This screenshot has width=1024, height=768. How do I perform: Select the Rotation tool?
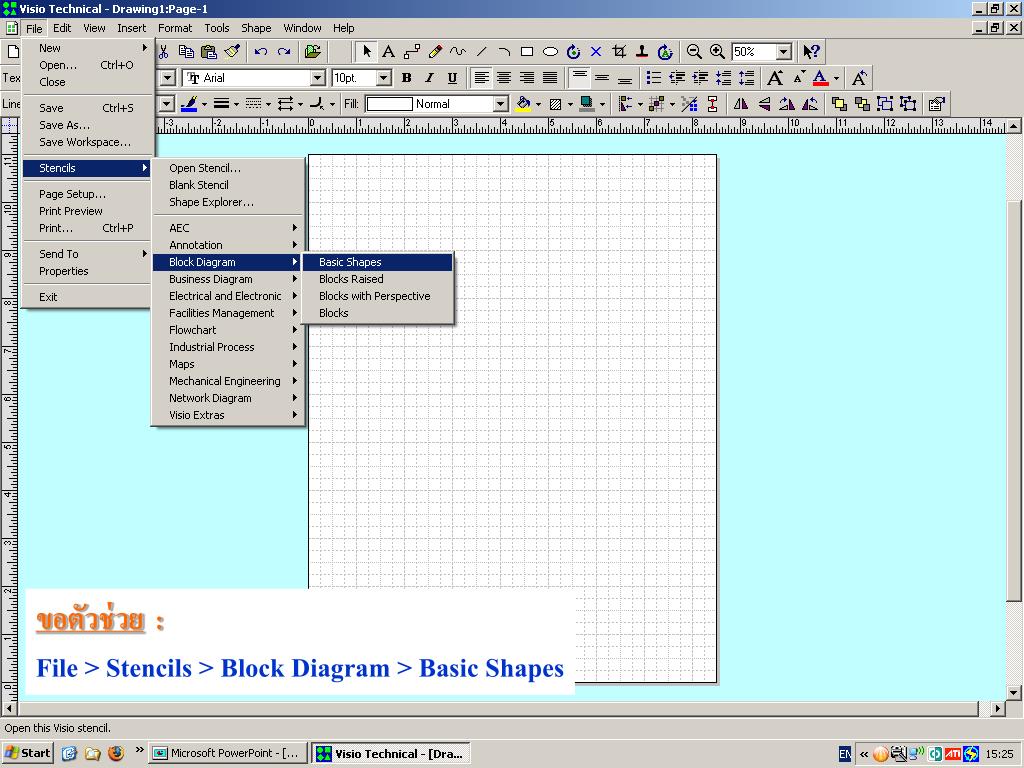point(573,52)
